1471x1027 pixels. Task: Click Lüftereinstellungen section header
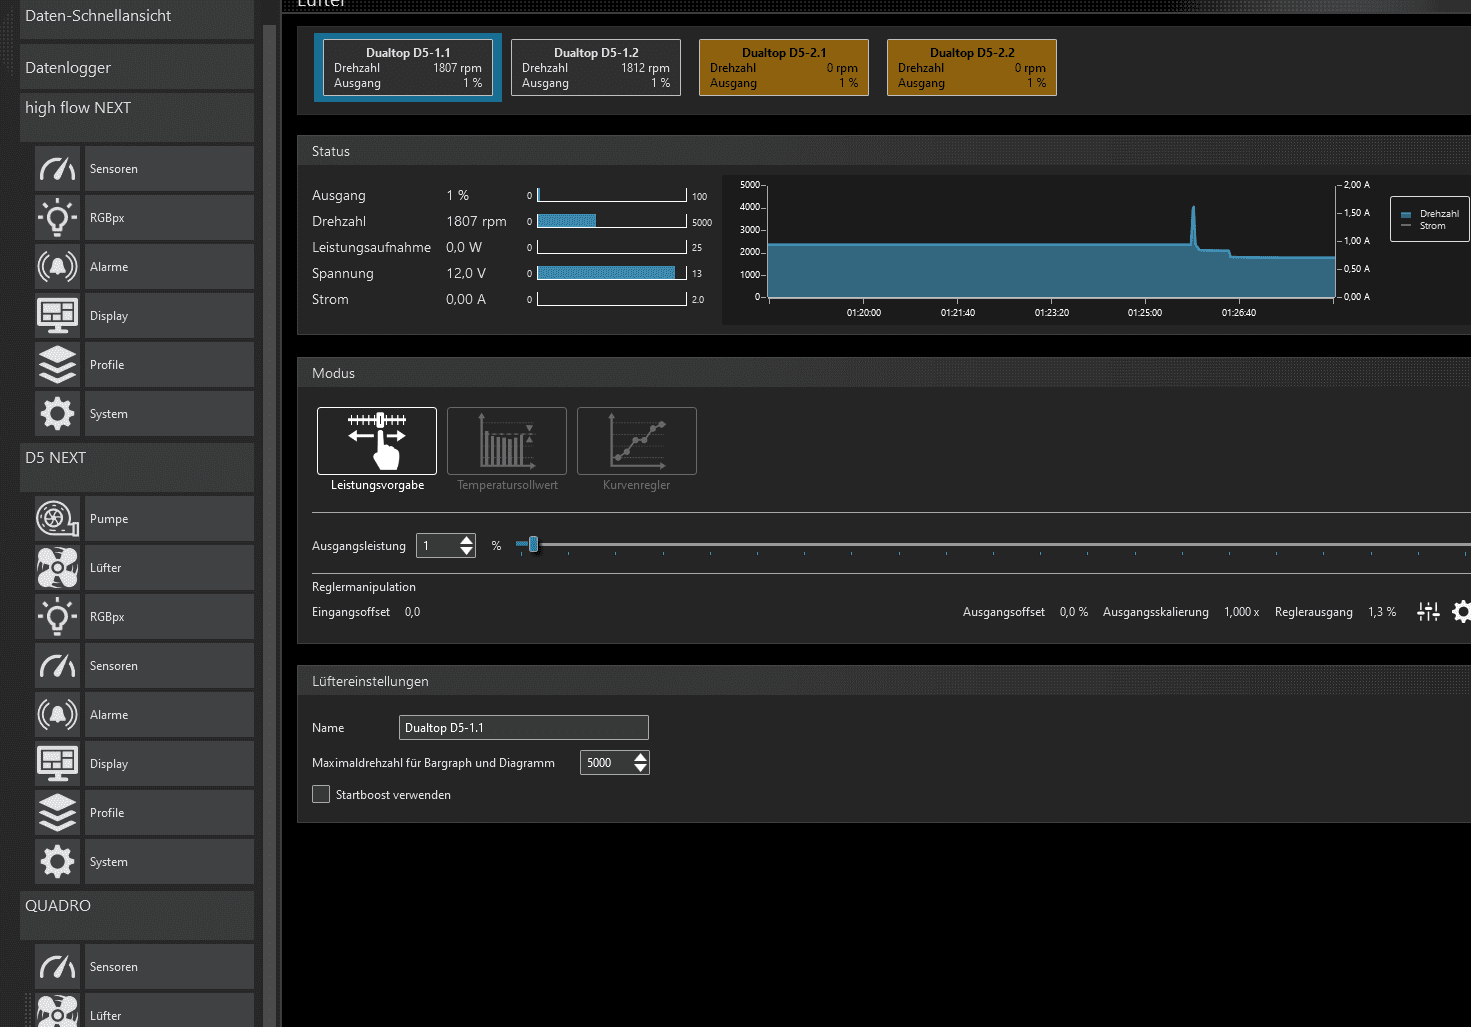[884, 681]
